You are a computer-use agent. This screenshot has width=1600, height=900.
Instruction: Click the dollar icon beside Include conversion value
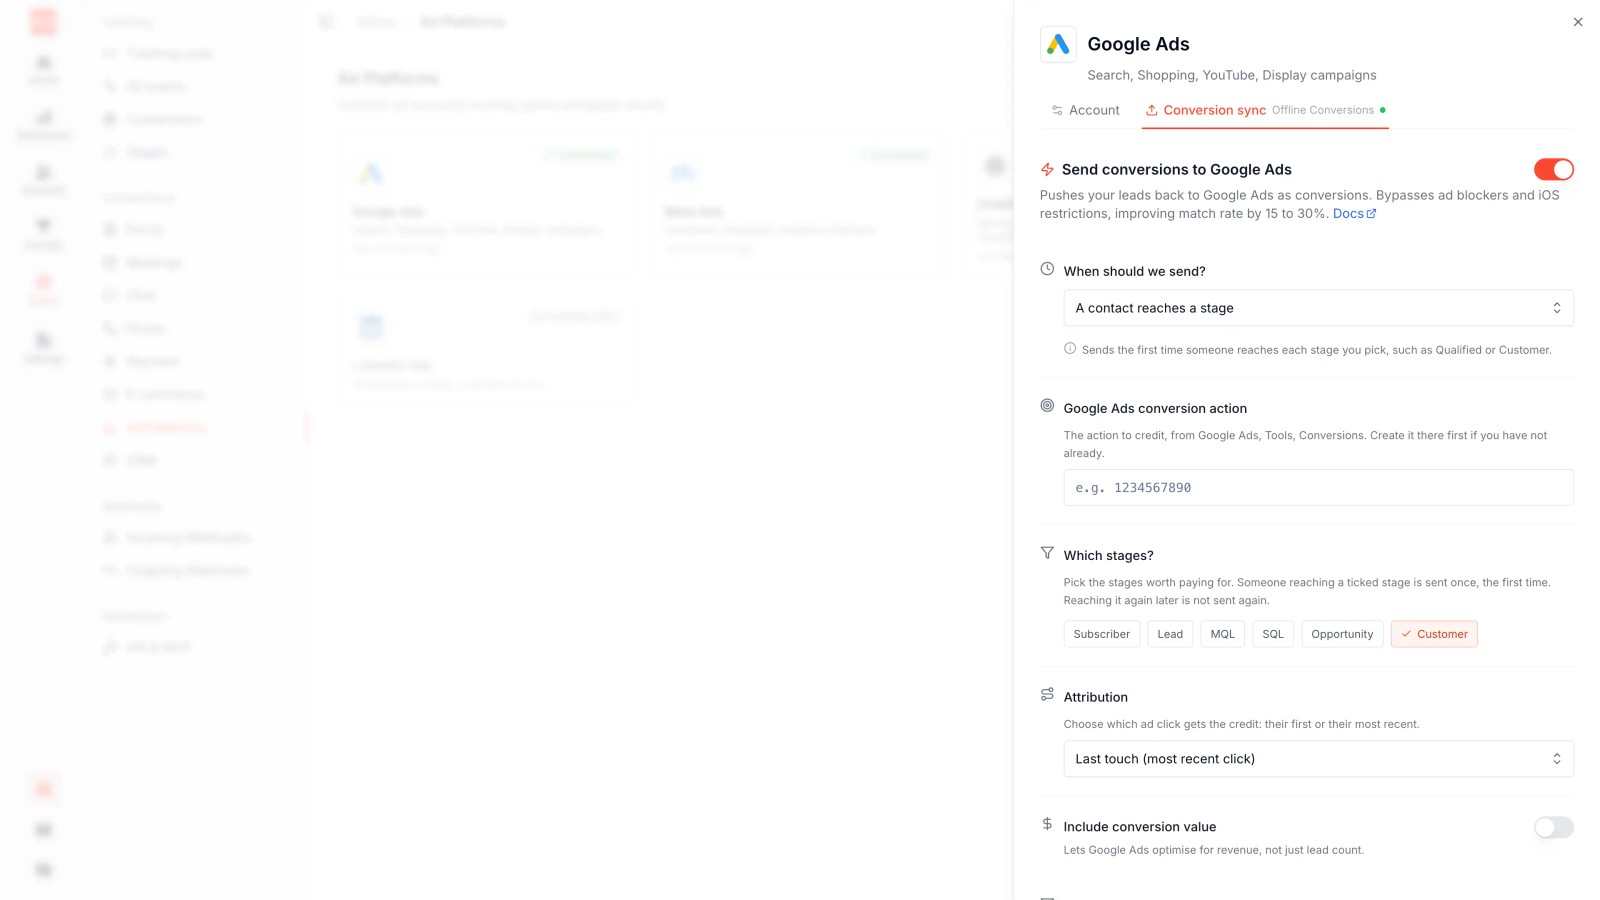pos(1047,824)
